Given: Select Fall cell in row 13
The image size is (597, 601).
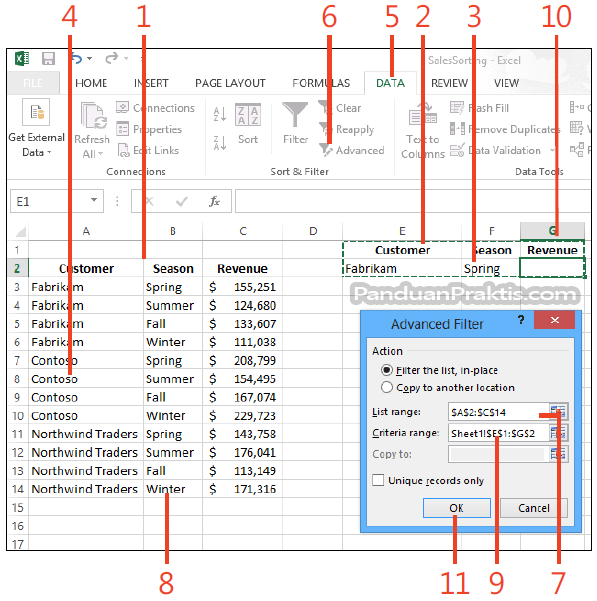Looking at the screenshot, I should [173, 471].
